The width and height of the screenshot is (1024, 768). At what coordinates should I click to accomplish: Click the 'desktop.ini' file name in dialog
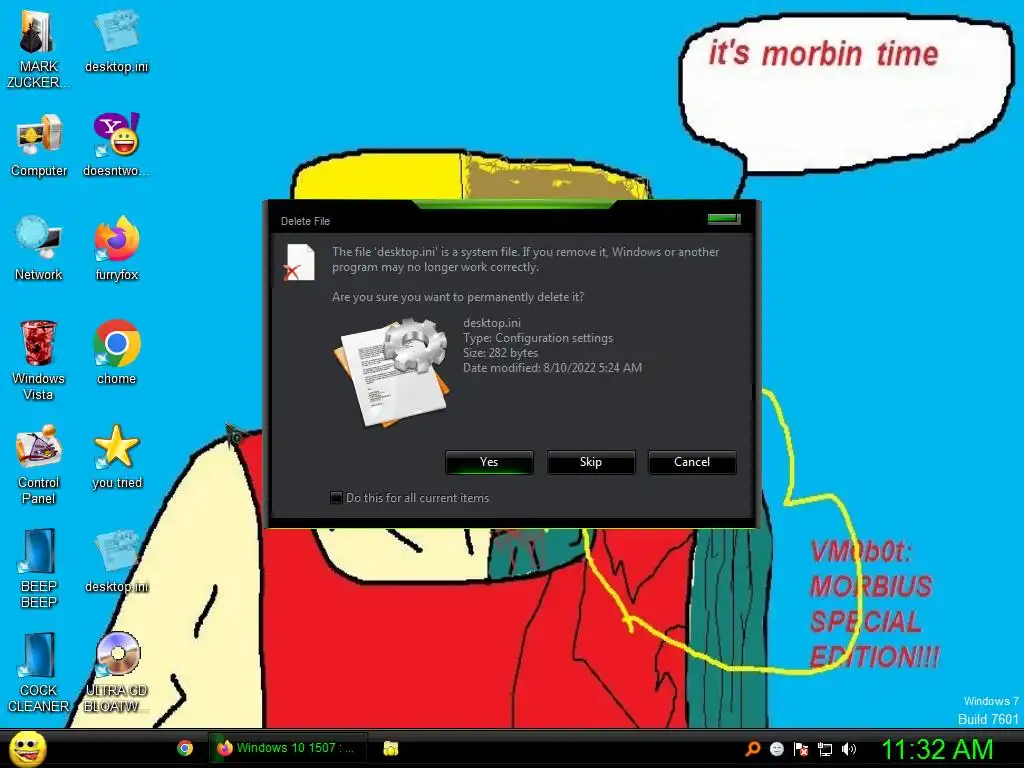pyautogui.click(x=492, y=323)
